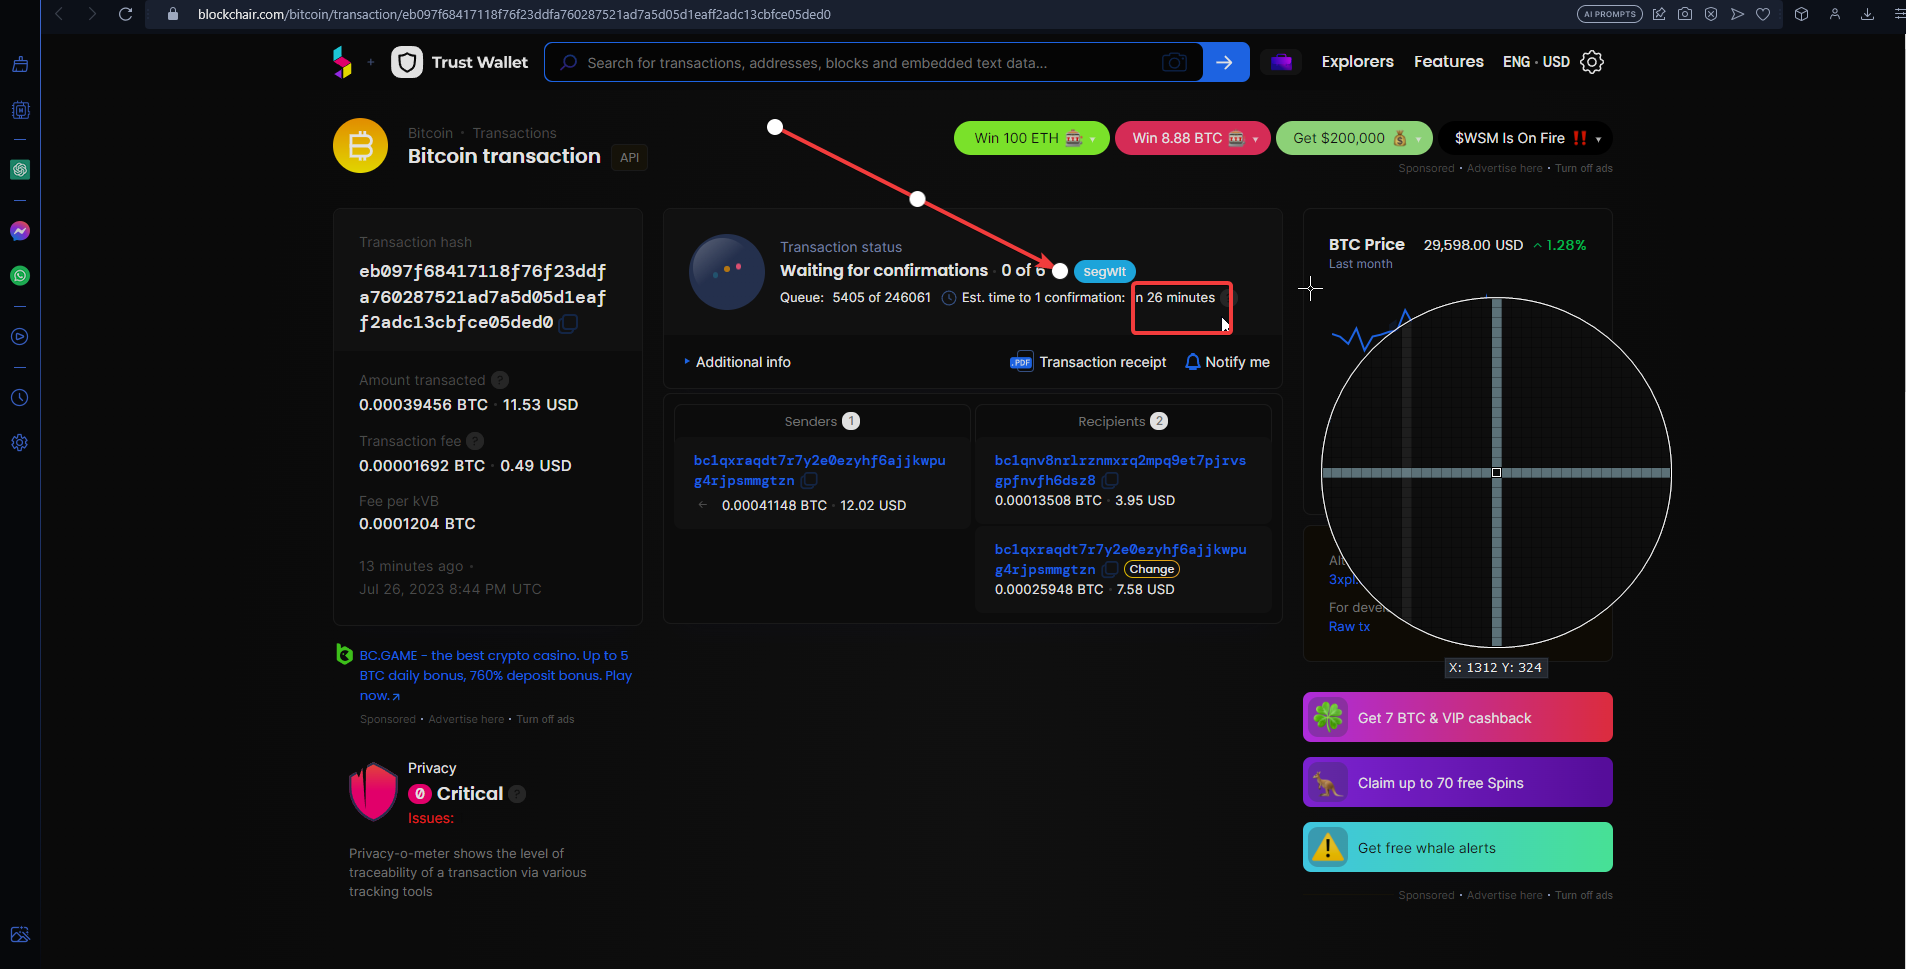Image resolution: width=1906 pixels, height=969 pixels.
Task: Open the ENG · USD language currency selector
Action: pyautogui.click(x=1536, y=62)
